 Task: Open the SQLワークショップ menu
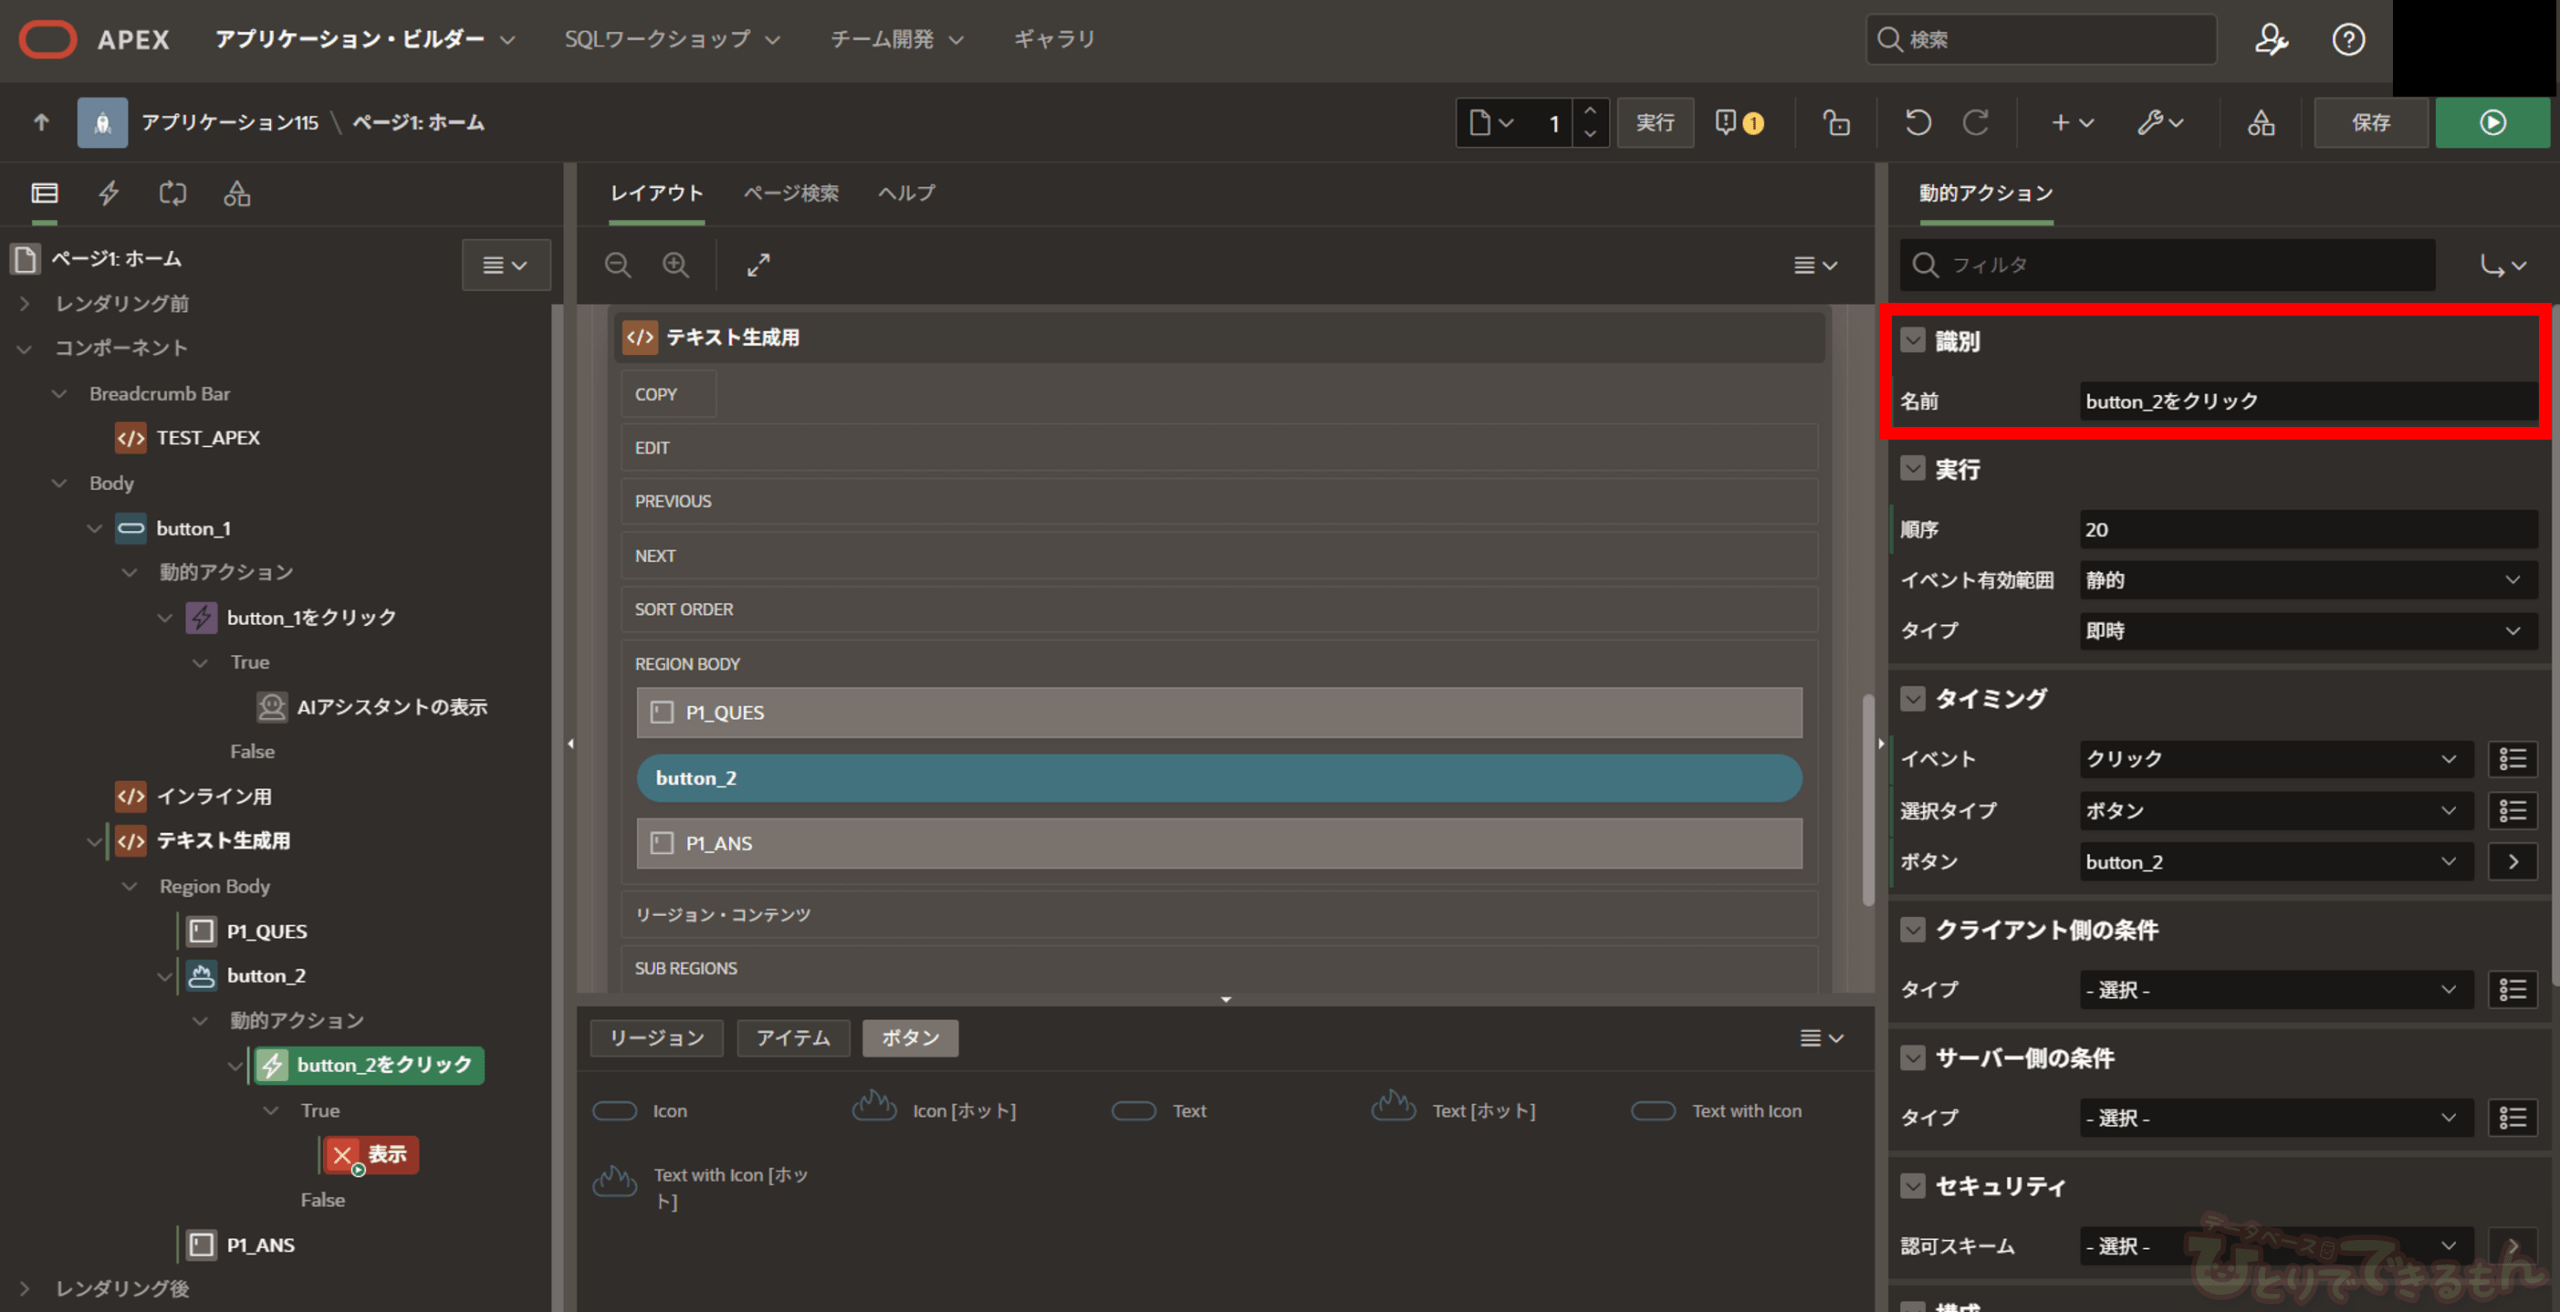click(x=671, y=40)
